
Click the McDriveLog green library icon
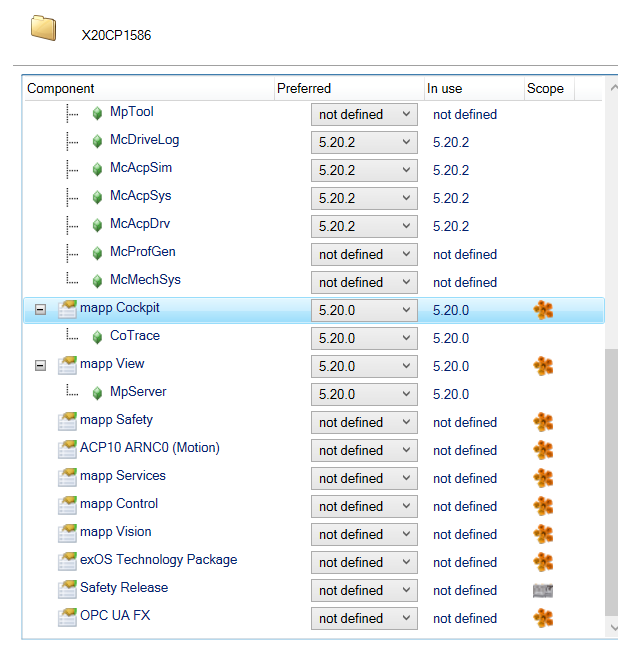(97, 141)
